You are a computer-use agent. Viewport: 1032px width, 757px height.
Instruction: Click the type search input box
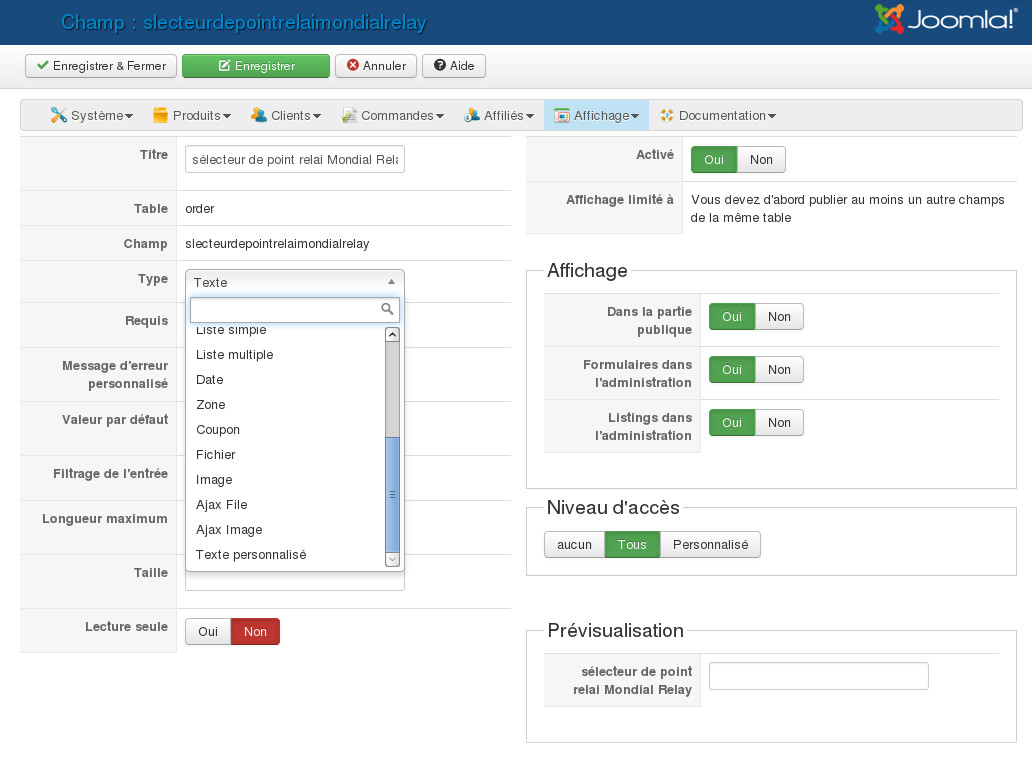(x=295, y=309)
